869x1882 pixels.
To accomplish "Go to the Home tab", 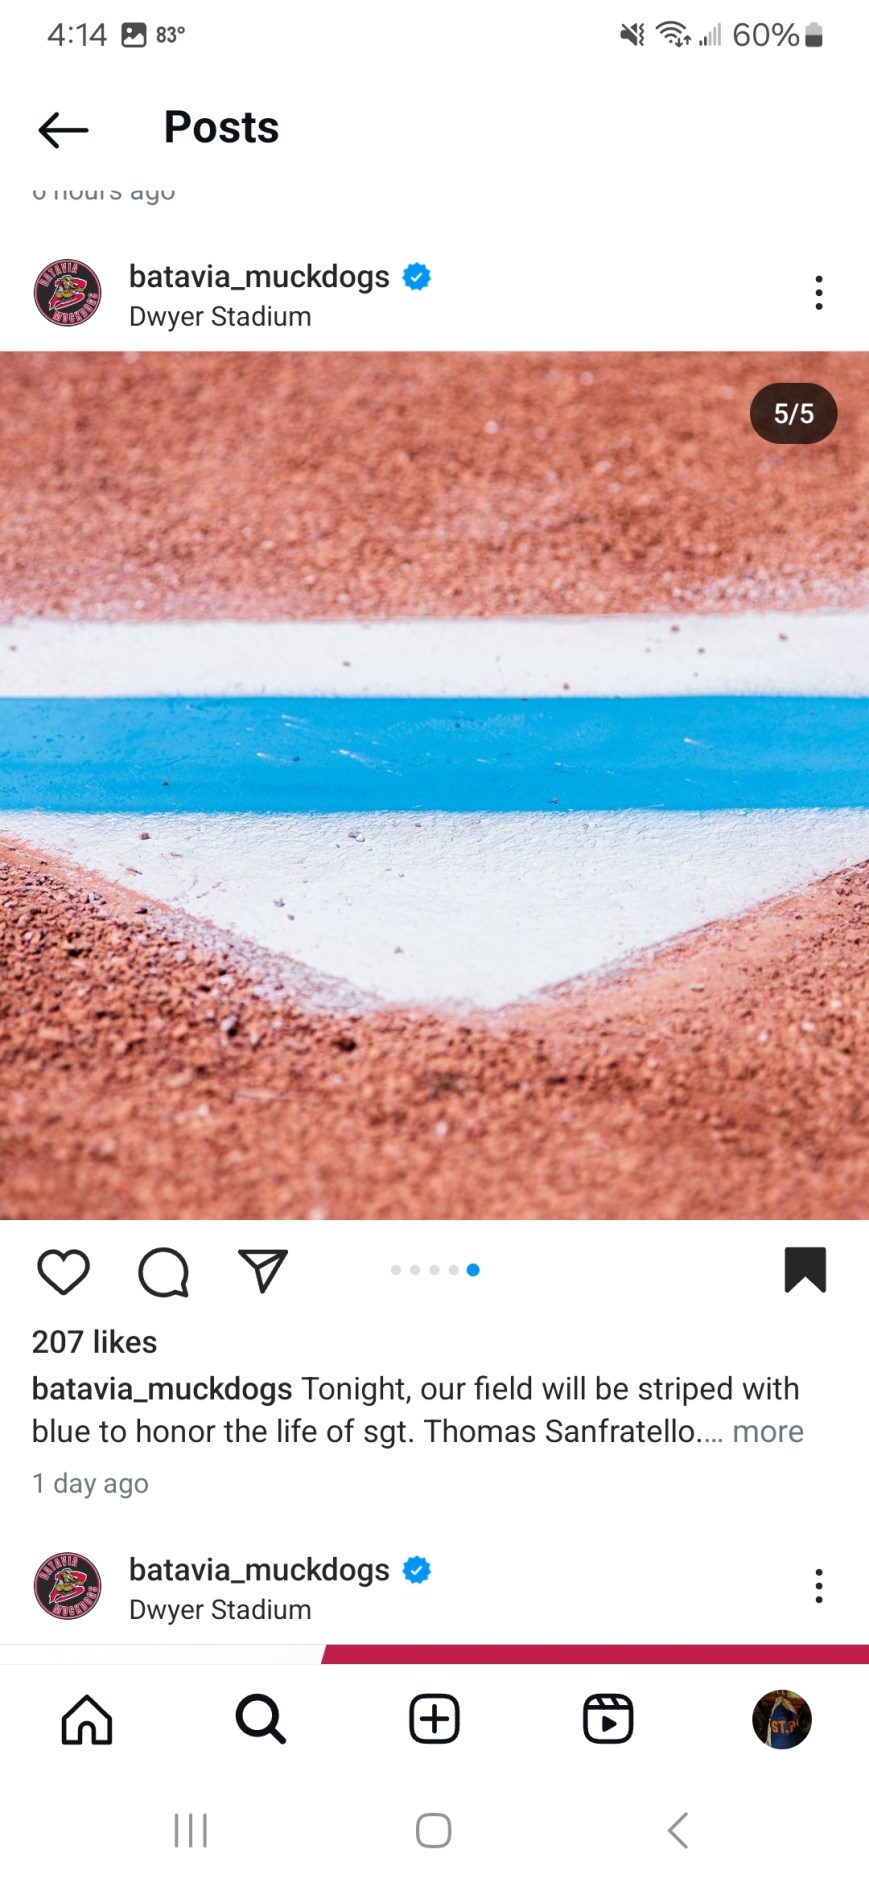I will (x=87, y=1719).
